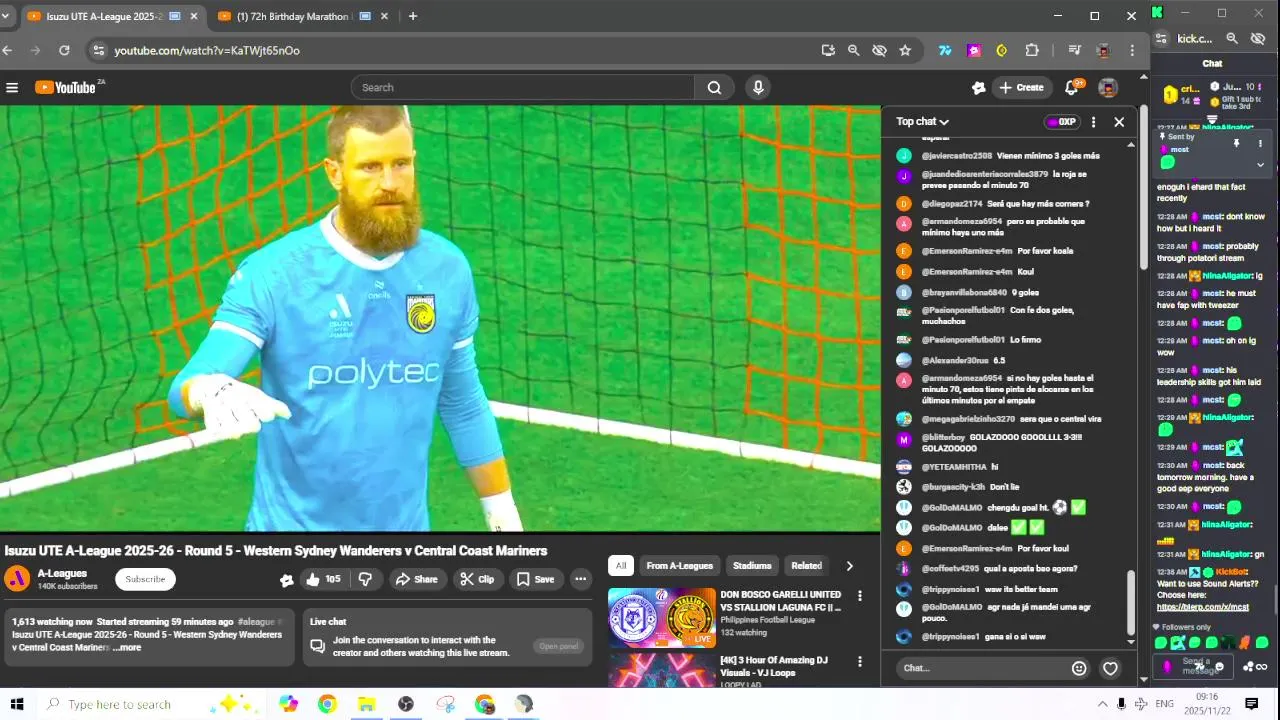1280x720 pixels.
Task: Open options for 3 Hour DJ Visuals video
Action: [859, 662]
